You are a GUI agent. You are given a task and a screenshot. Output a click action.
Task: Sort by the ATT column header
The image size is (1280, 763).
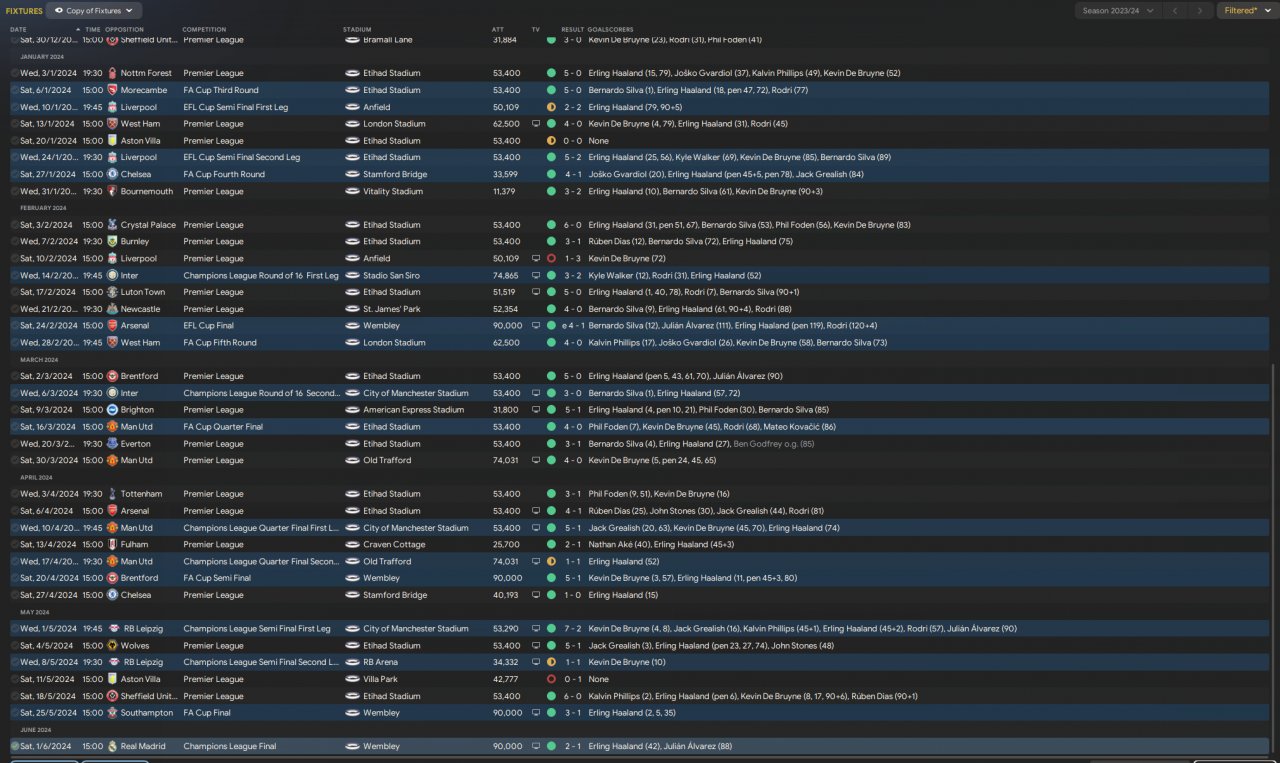coord(498,29)
